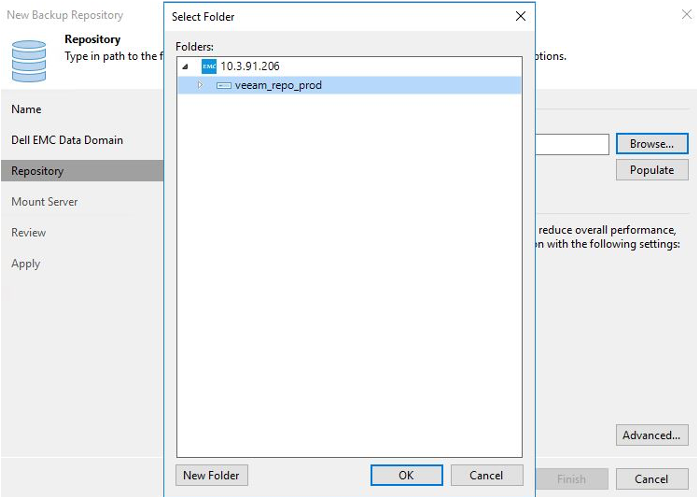Go to the Dell EMC Data Domain step
The image size is (697, 497).
(x=67, y=140)
